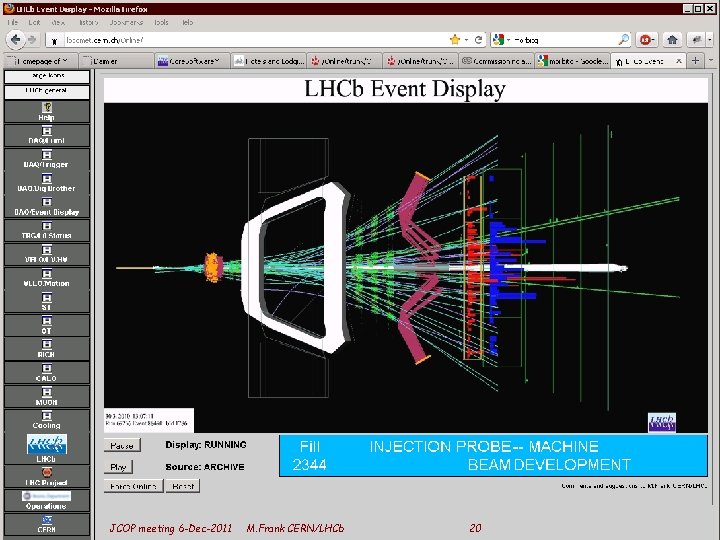Image resolution: width=720 pixels, height=540 pixels.
Task: Open the VELO LV/HV sidebar entry
Action: coord(47,254)
